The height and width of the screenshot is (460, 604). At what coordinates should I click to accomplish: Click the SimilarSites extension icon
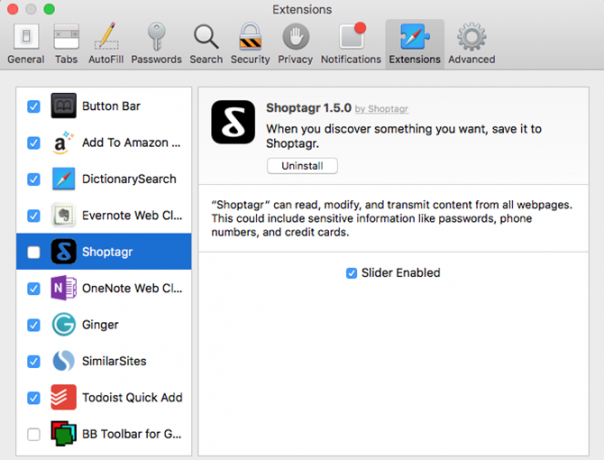pos(64,361)
